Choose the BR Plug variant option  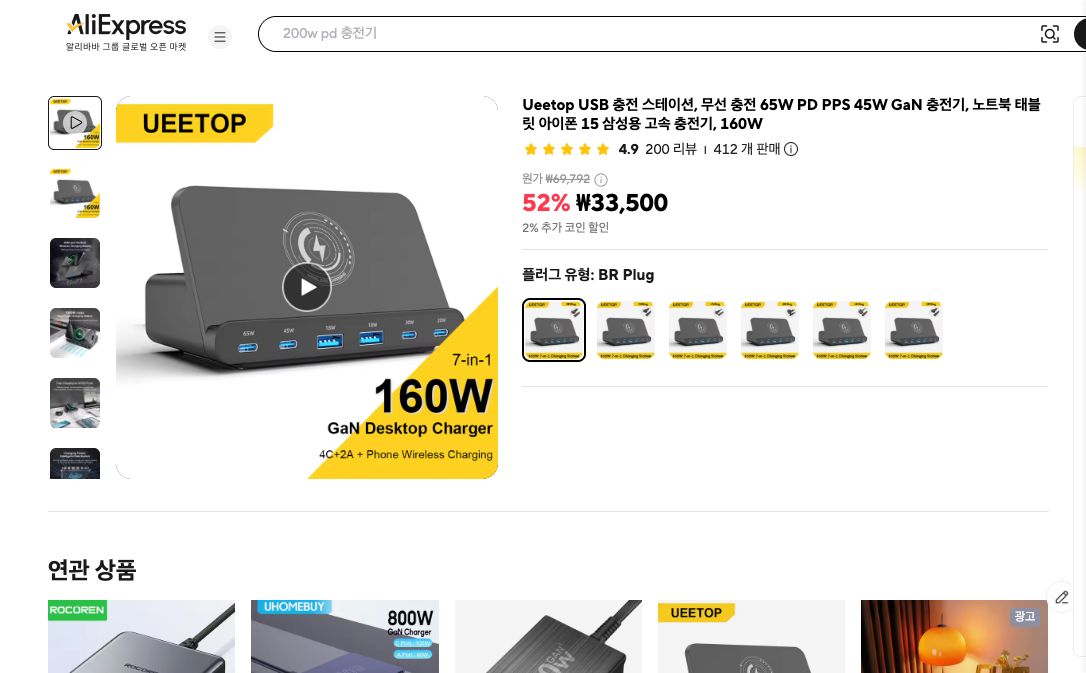pos(553,330)
